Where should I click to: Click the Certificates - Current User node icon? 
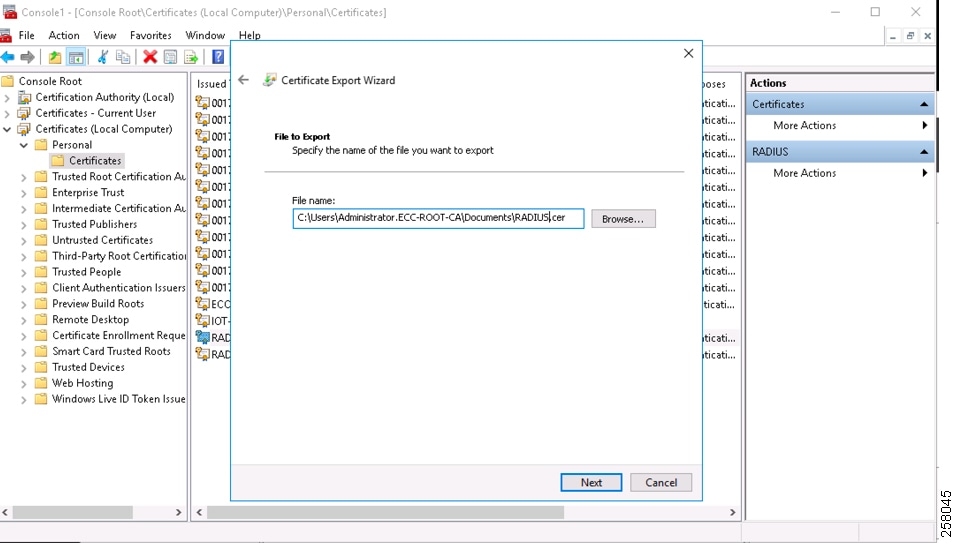coord(24,113)
